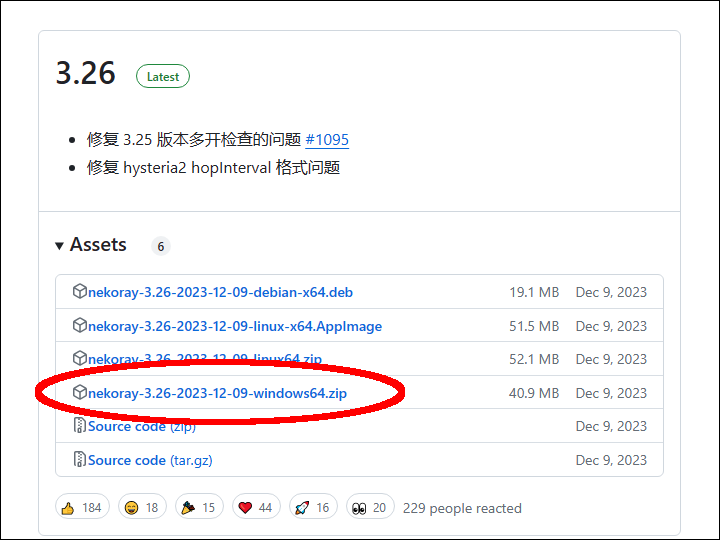Click the 3.26 release title
Screen dimensions: 720x540
pos(85,73)
